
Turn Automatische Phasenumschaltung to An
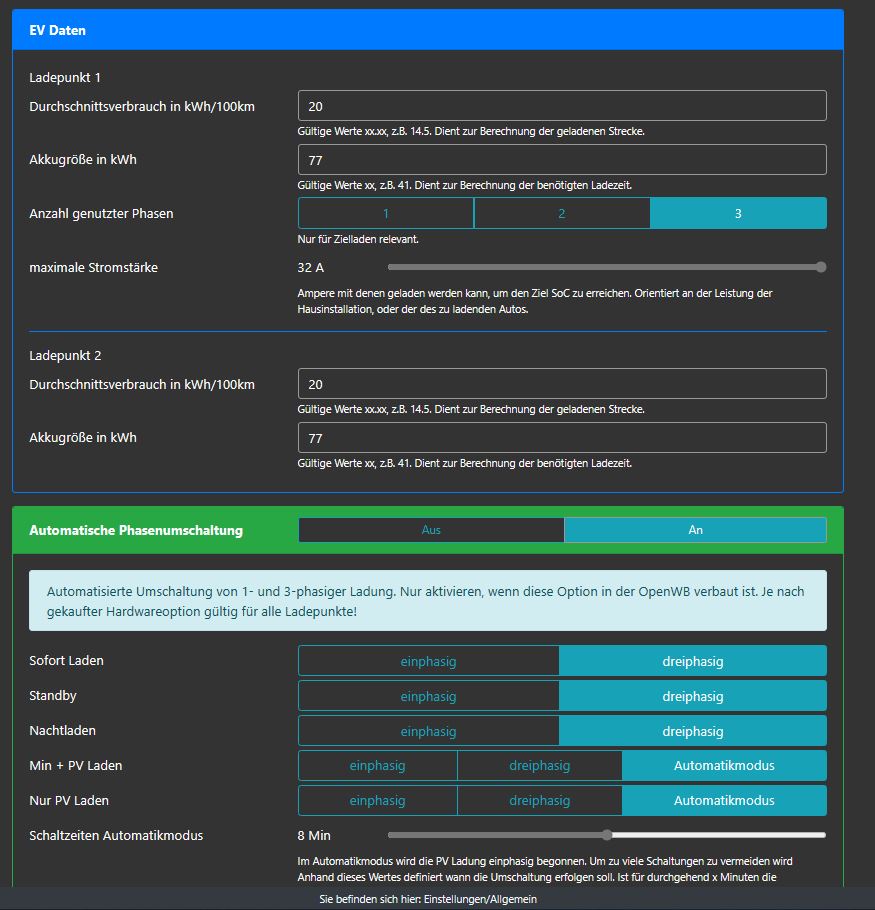coord(695,530)
